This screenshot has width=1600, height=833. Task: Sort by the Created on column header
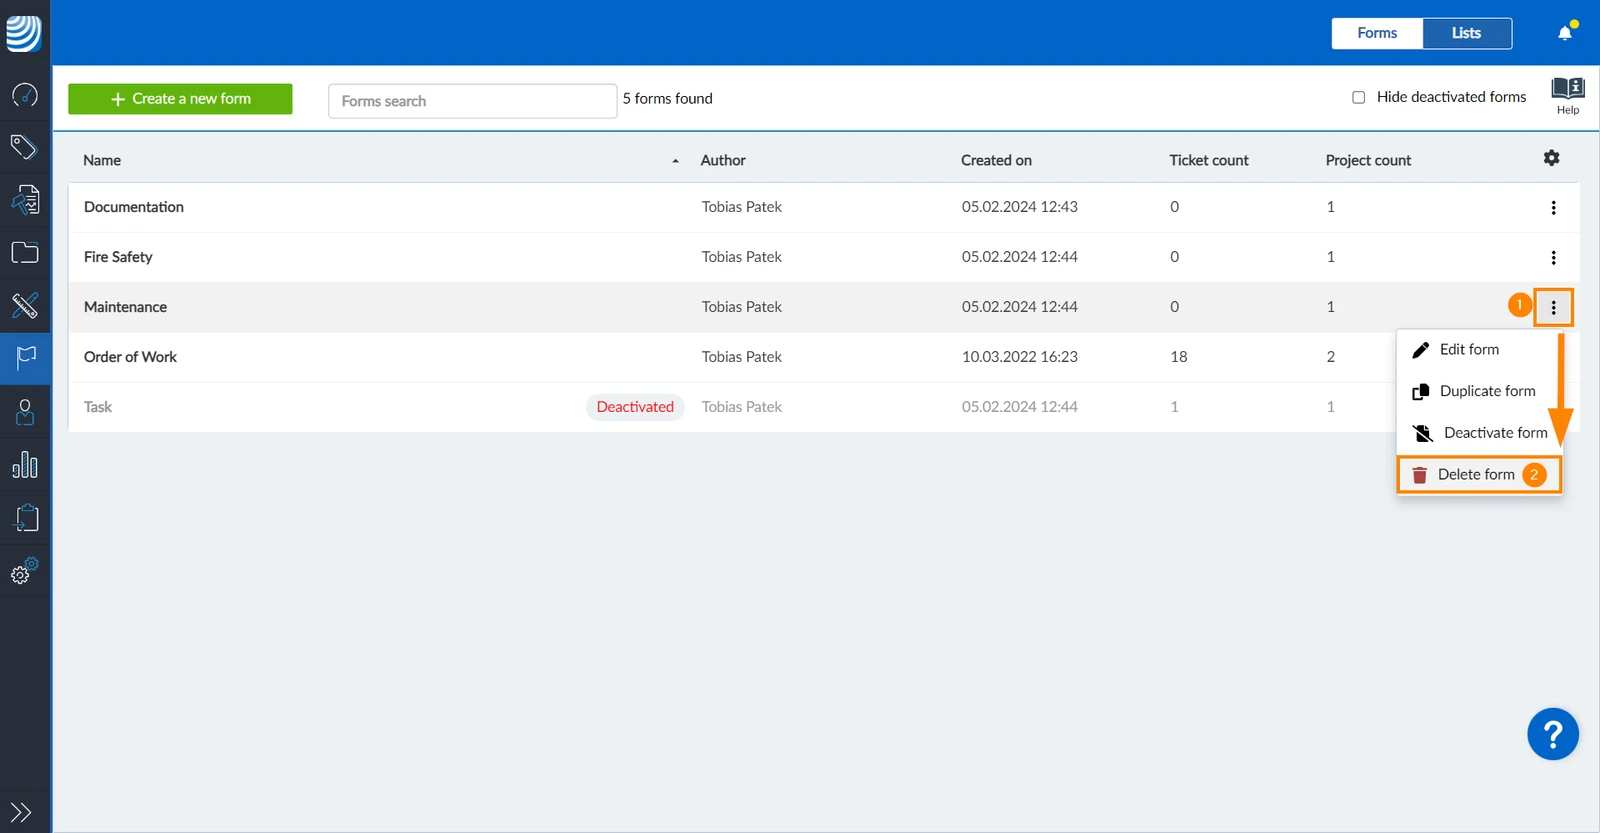click(996, 160)
